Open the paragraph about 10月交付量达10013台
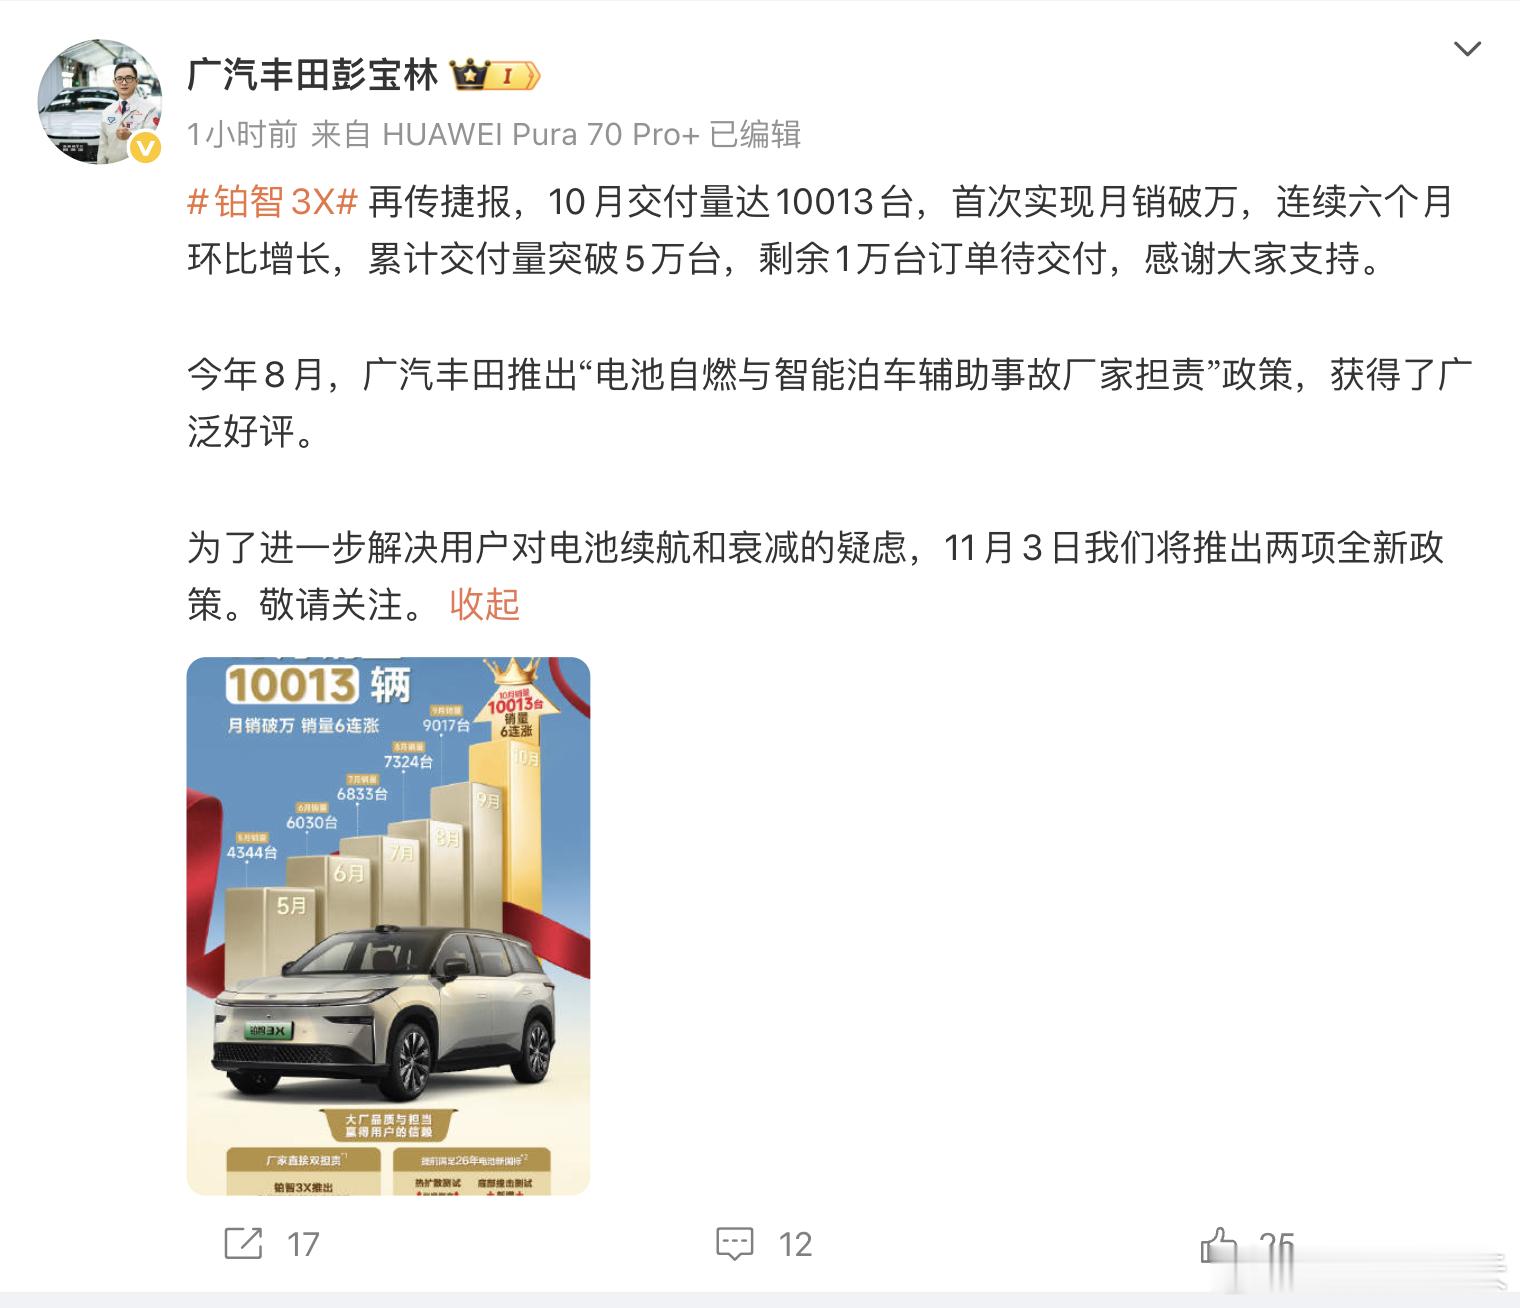Image resolution: width=1520 pixels, height=1308 pixels. point(820,231)
